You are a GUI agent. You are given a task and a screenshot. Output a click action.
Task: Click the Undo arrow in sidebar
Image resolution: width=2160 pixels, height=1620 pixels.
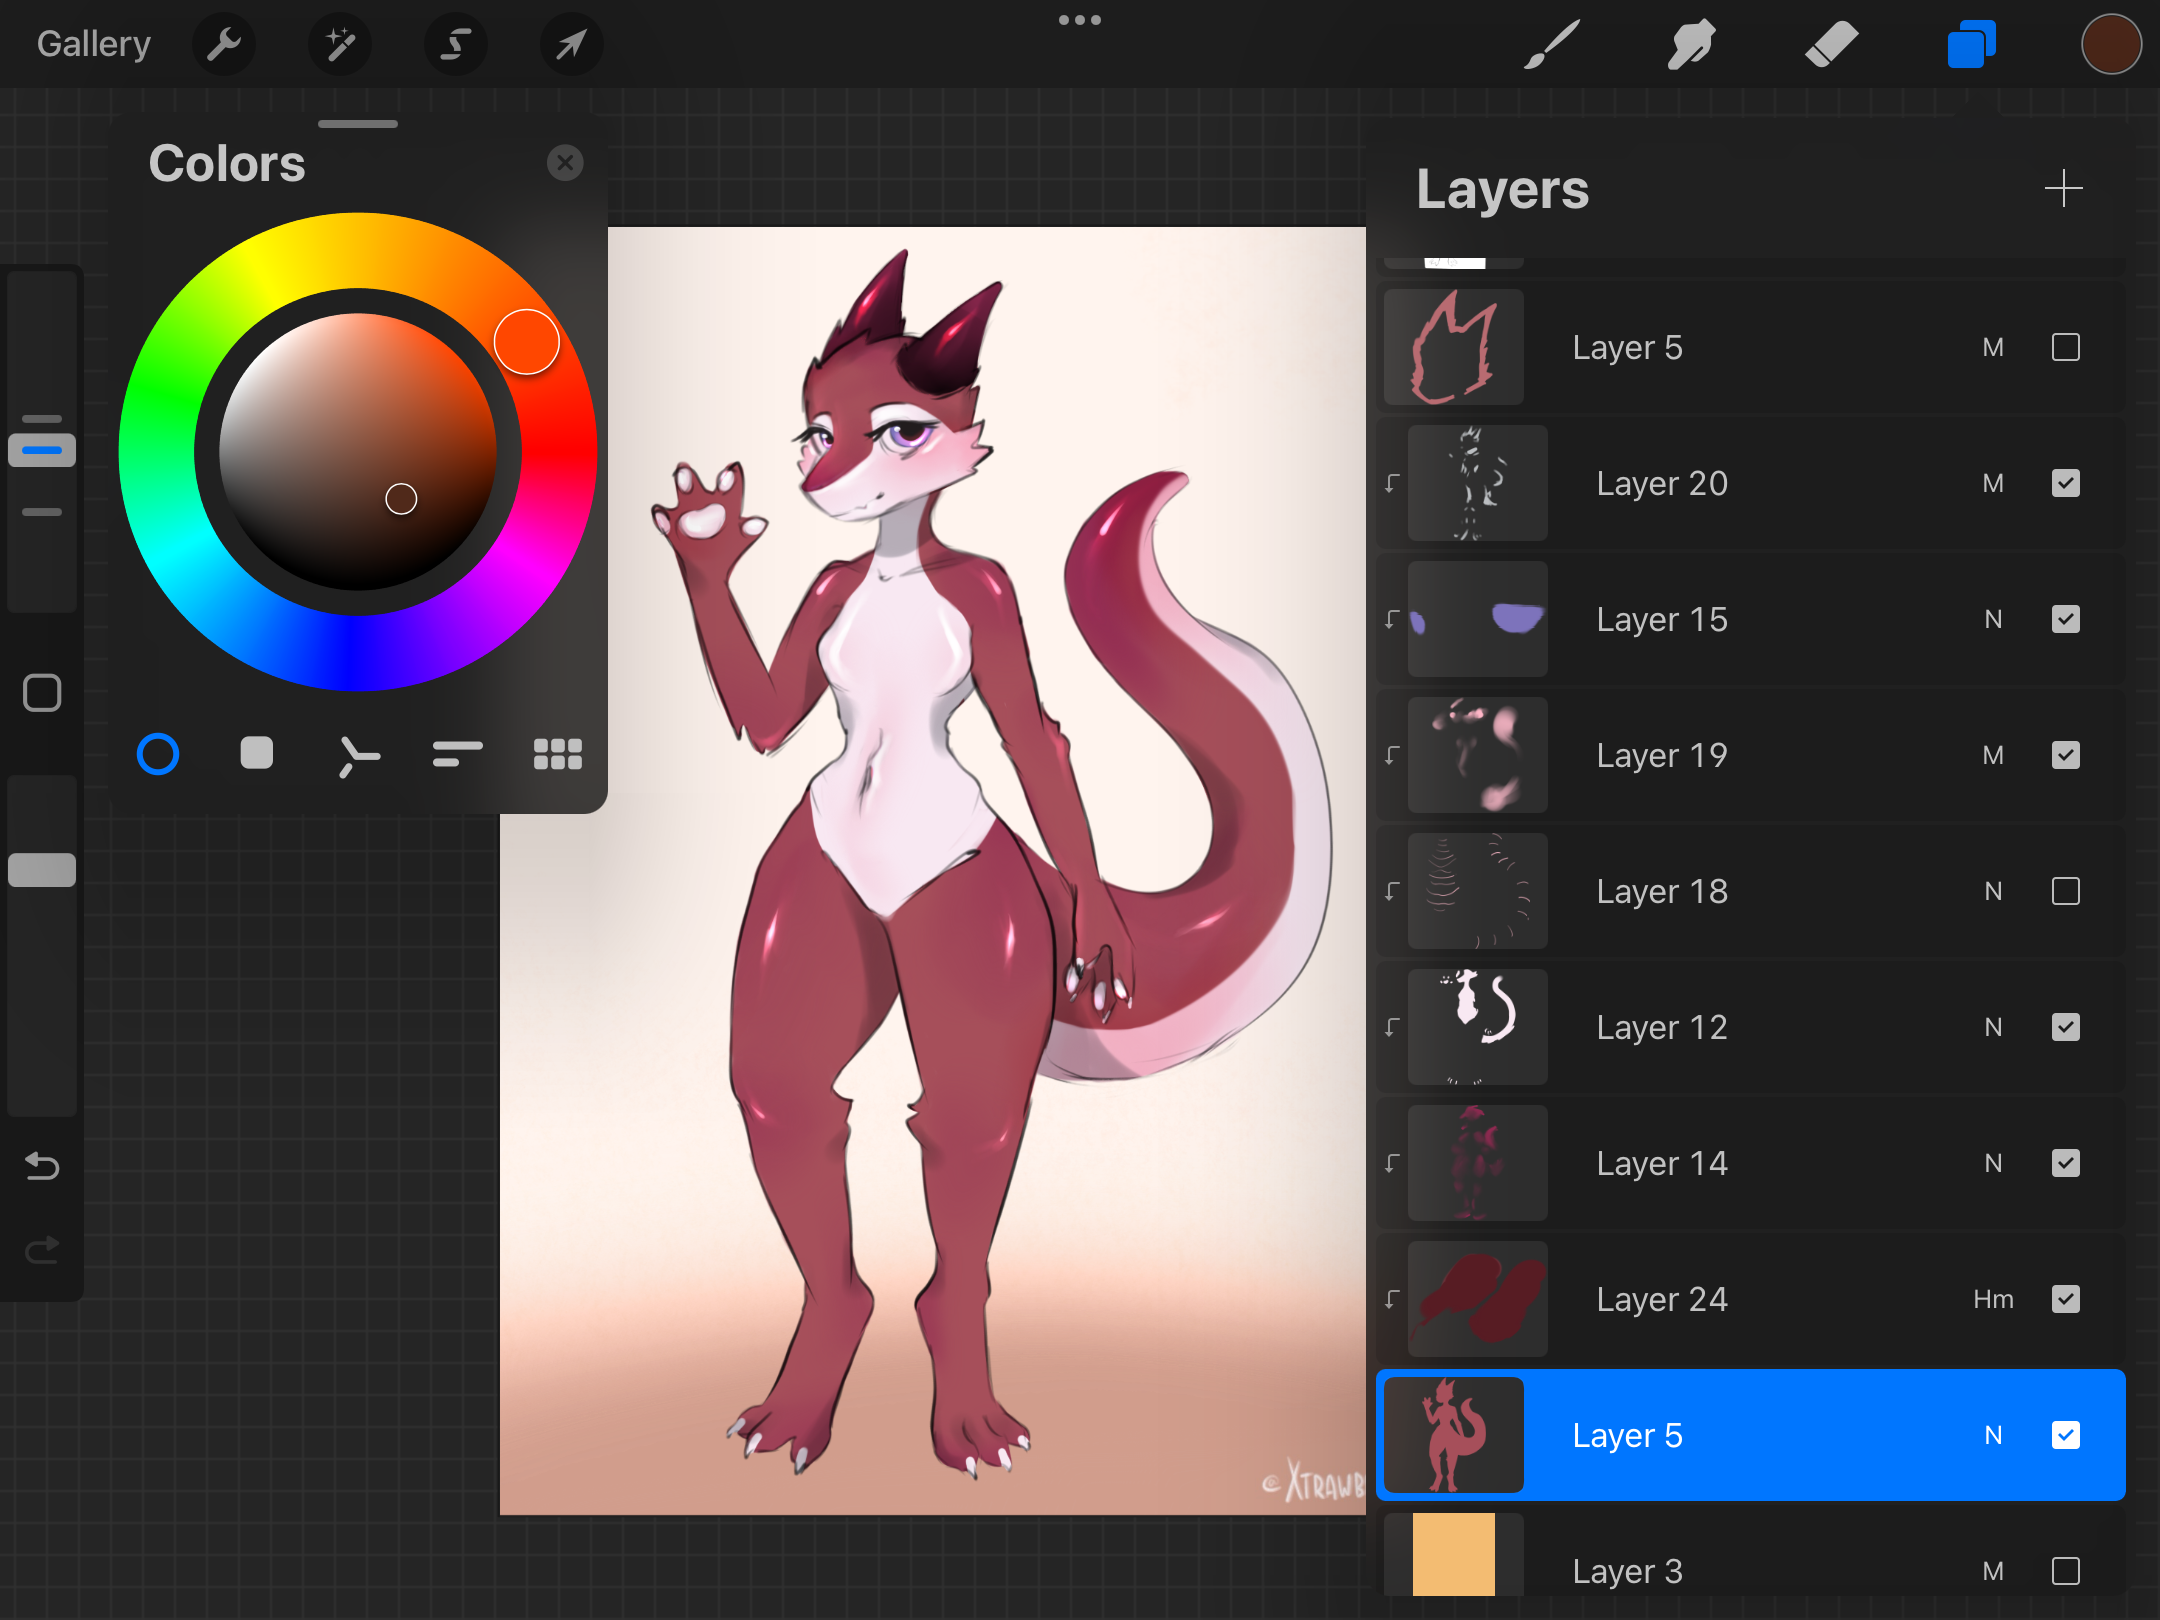coord(42,1166)
